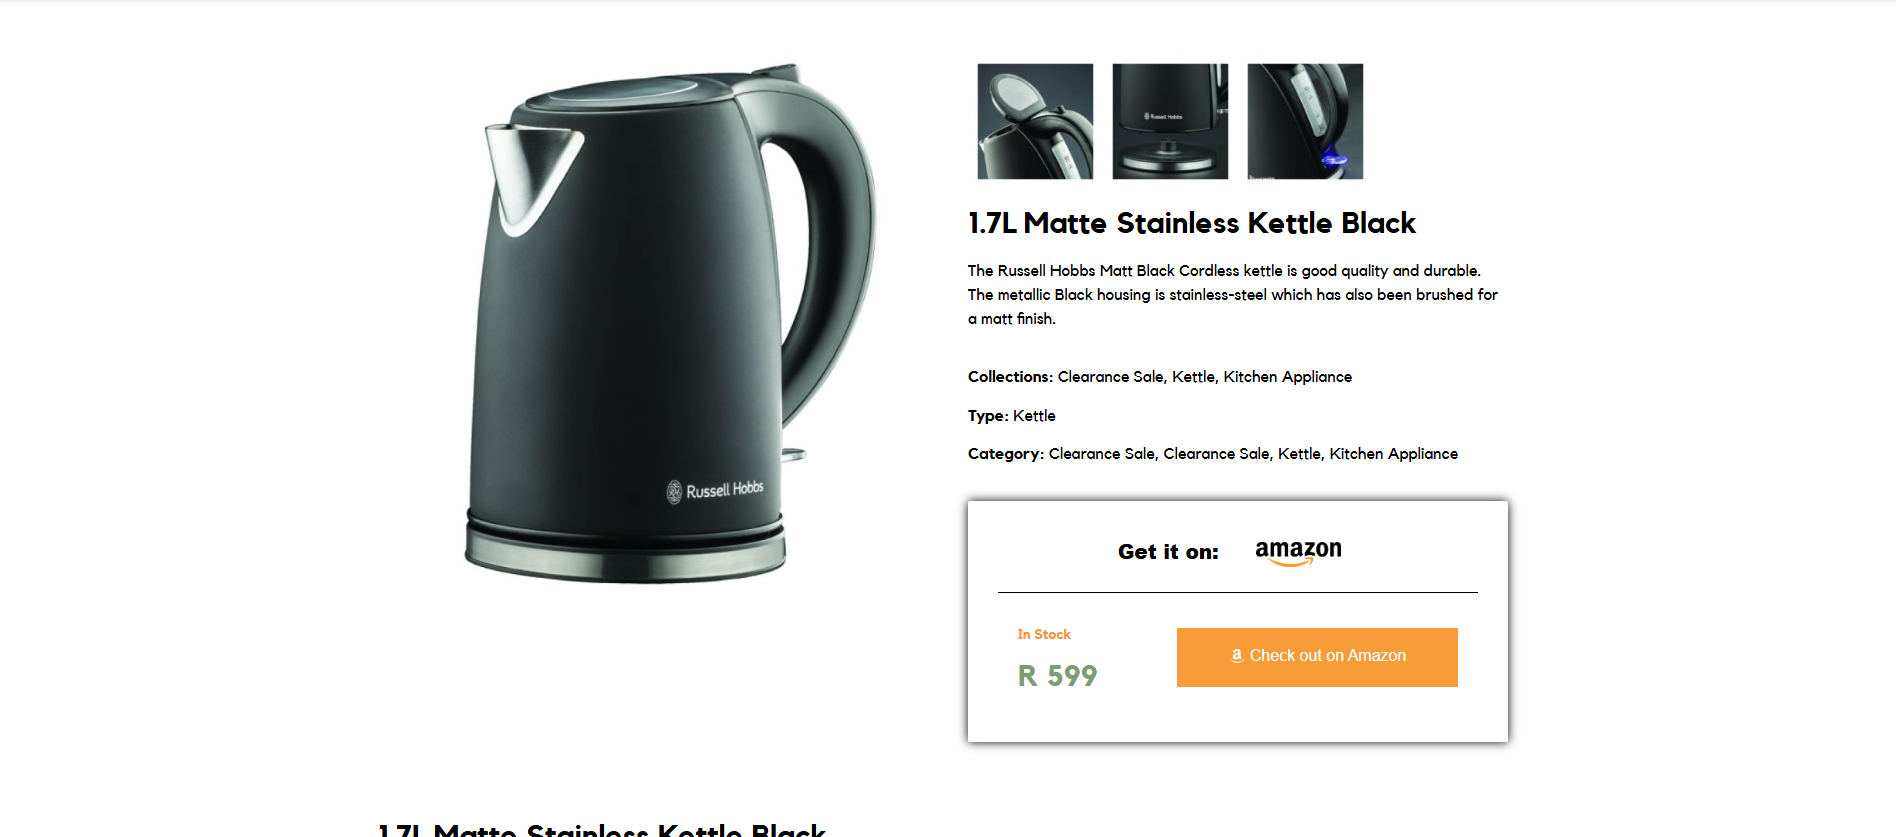Open second Clearance Sale category link
1896x837 pixels.
(x=1216, y=454)
